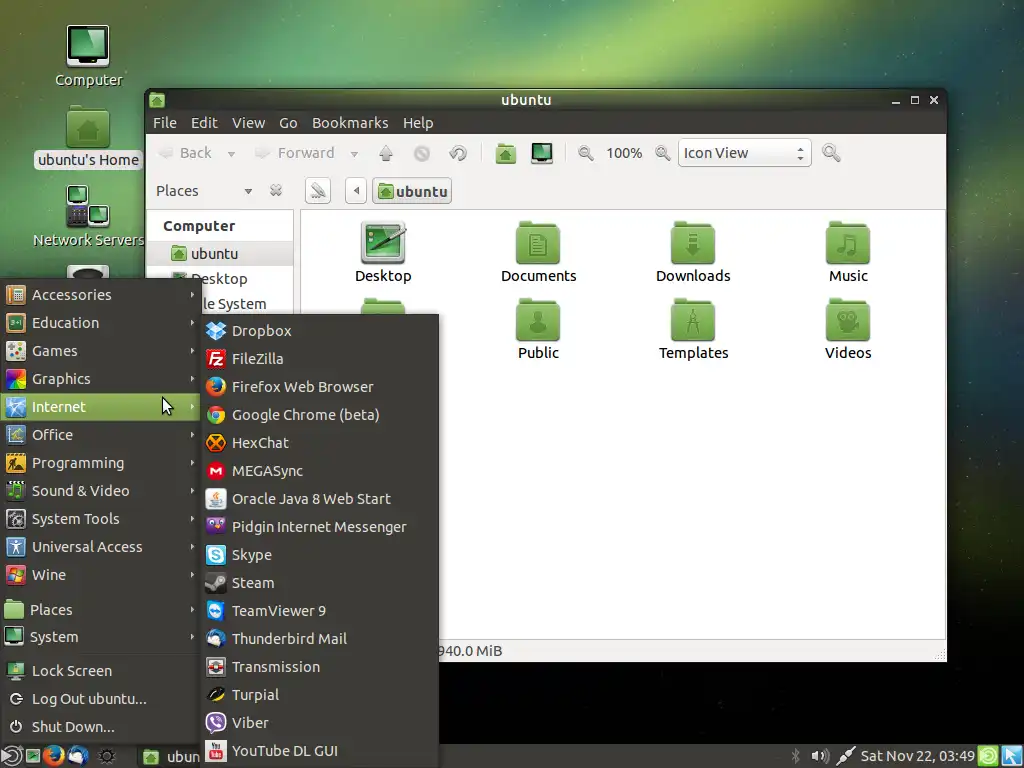
Task: Open the File menu
Action: [165, 123]
